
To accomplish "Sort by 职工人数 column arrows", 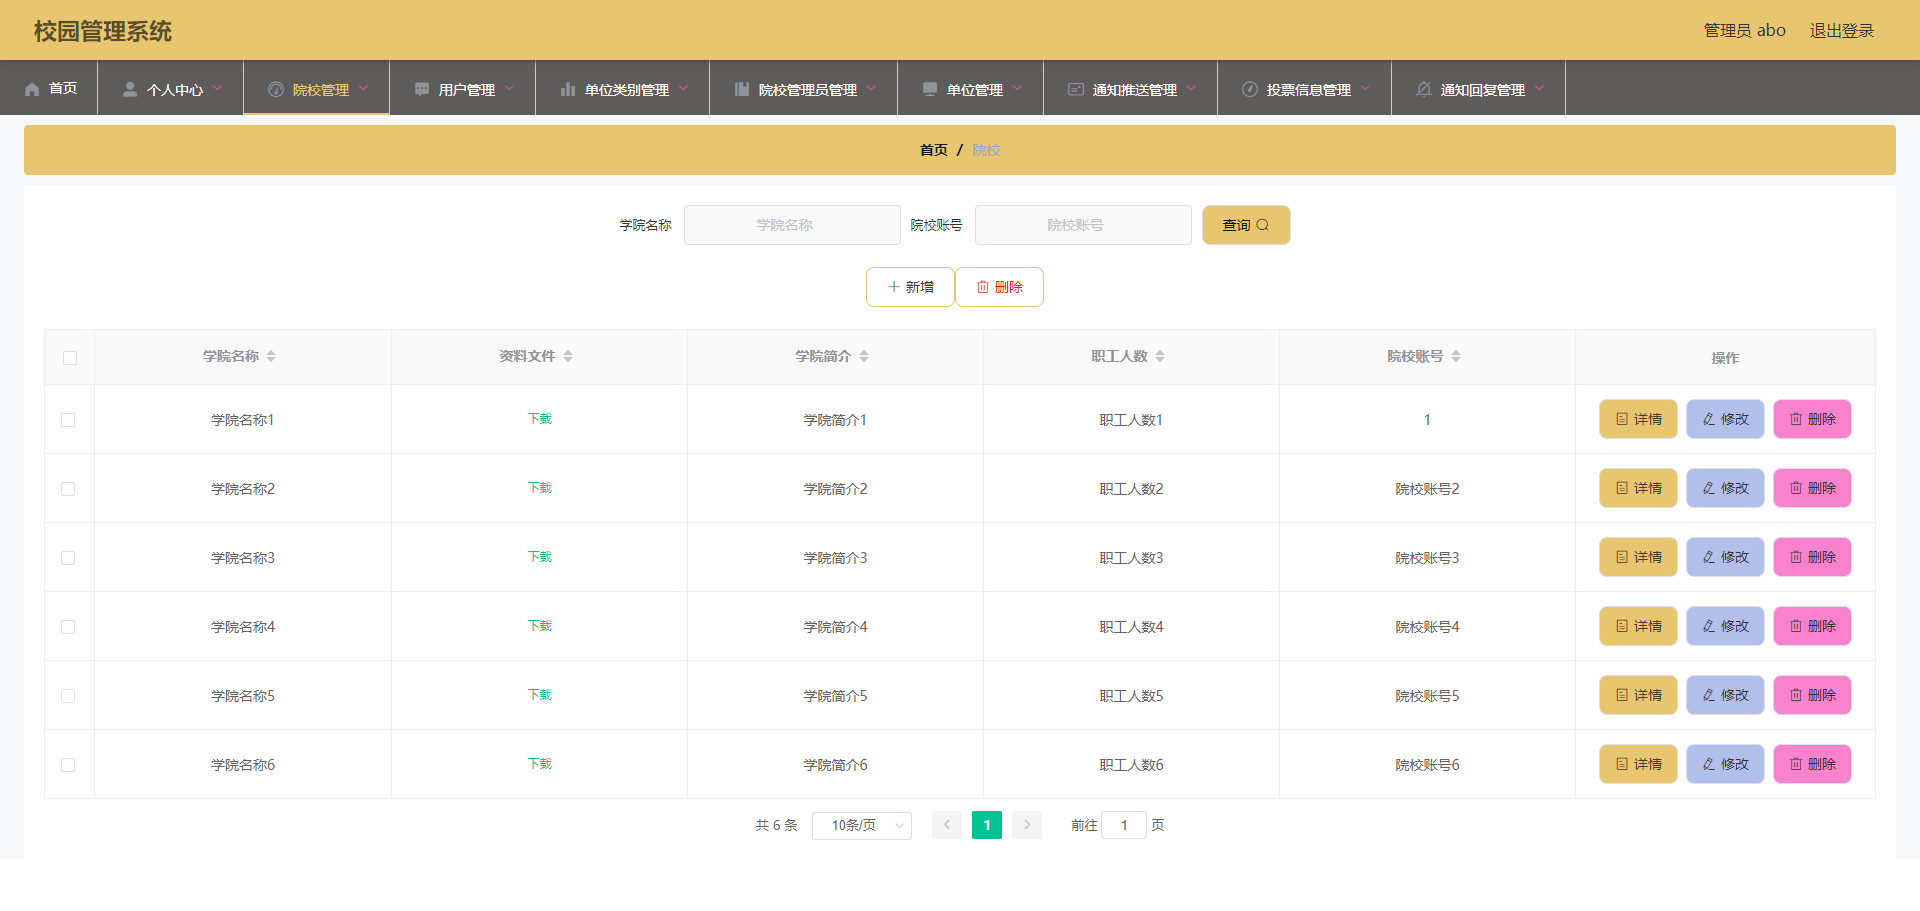I will (x=1160, y=356).
